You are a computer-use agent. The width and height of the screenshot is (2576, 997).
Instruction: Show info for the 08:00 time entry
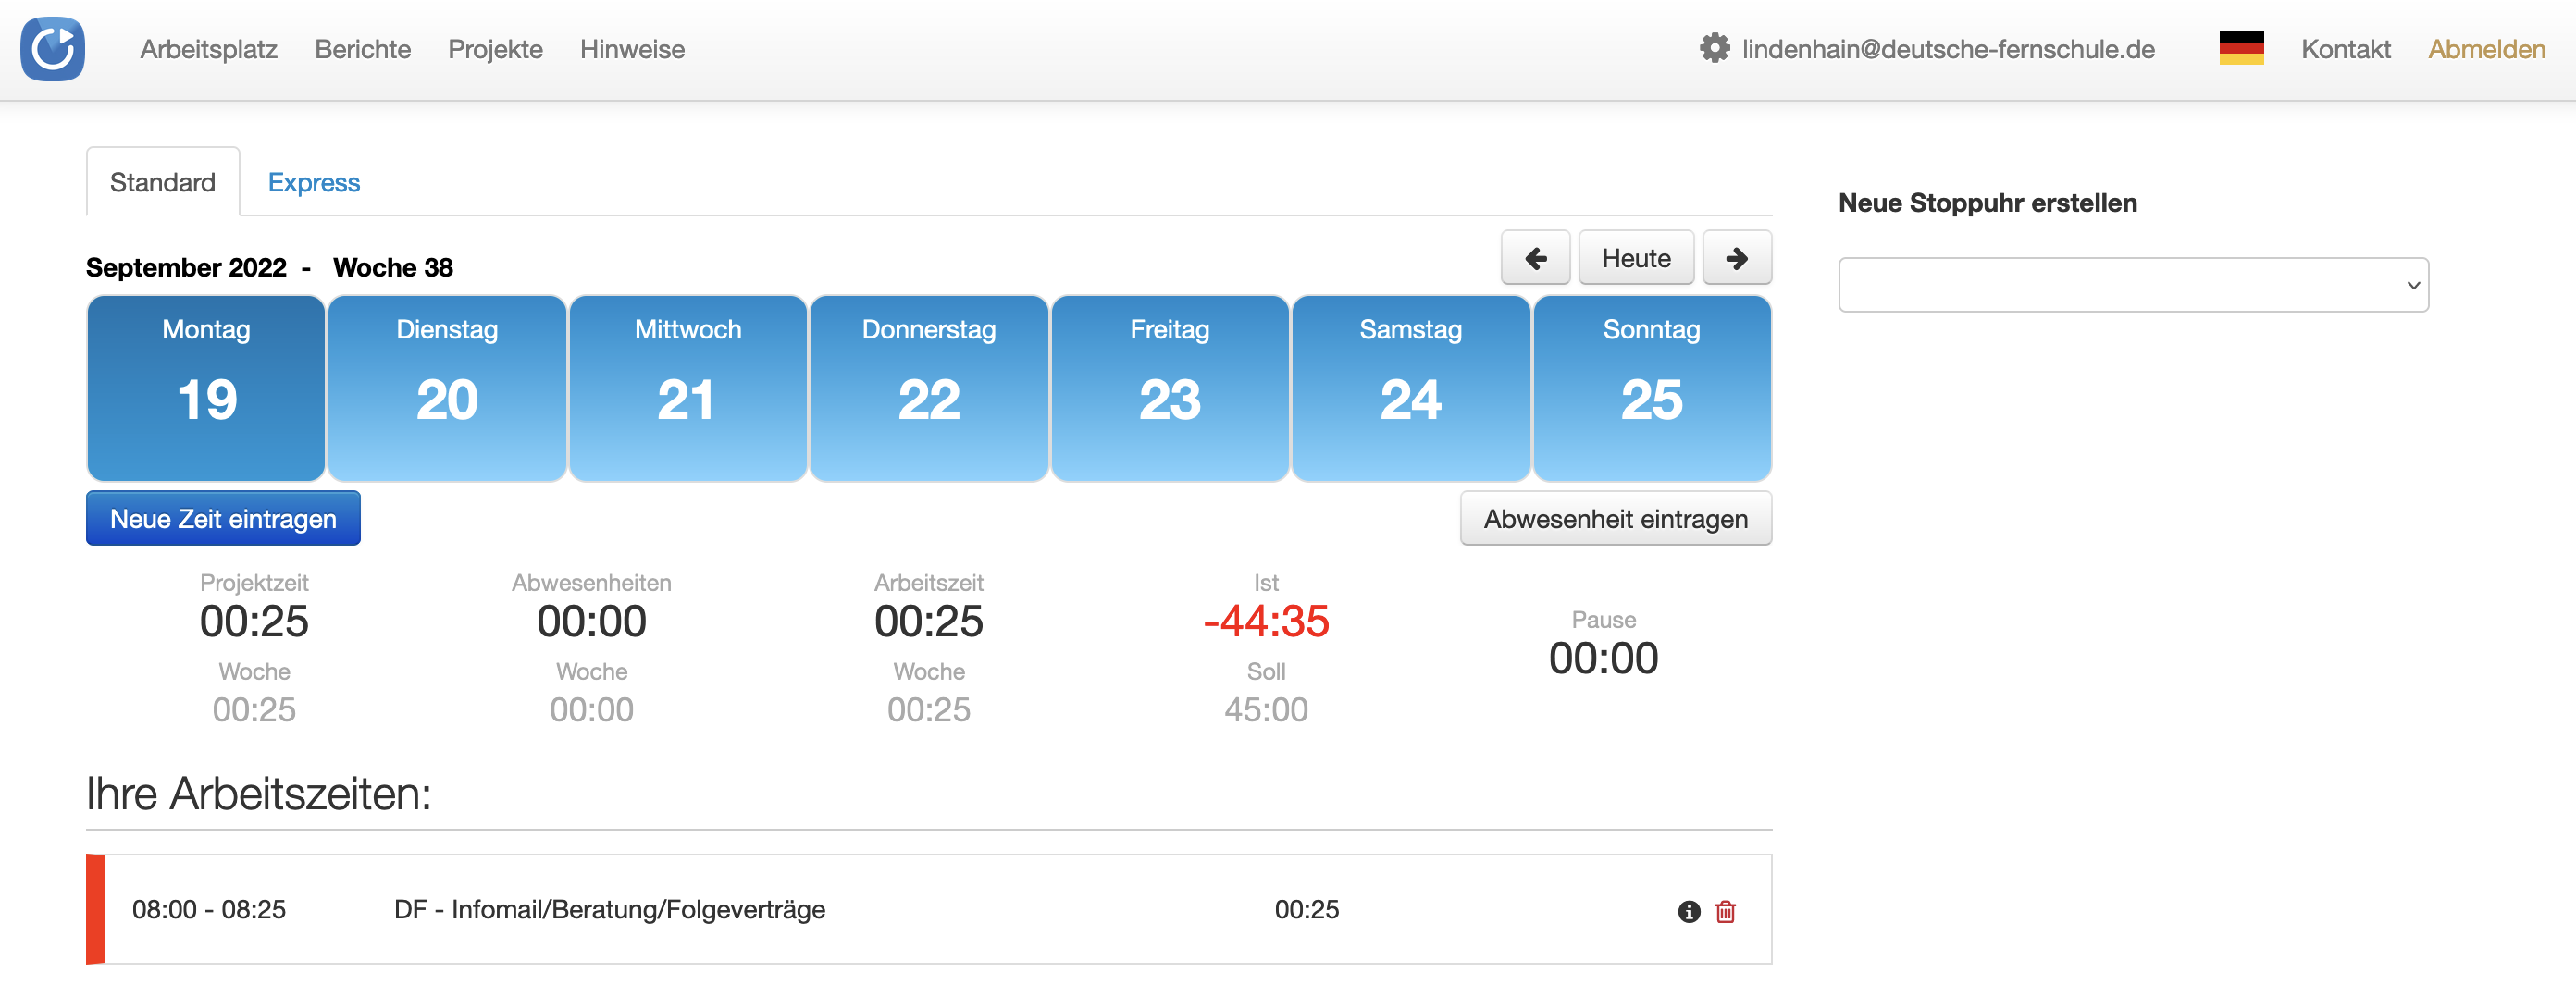click(x=1688, y=911)
